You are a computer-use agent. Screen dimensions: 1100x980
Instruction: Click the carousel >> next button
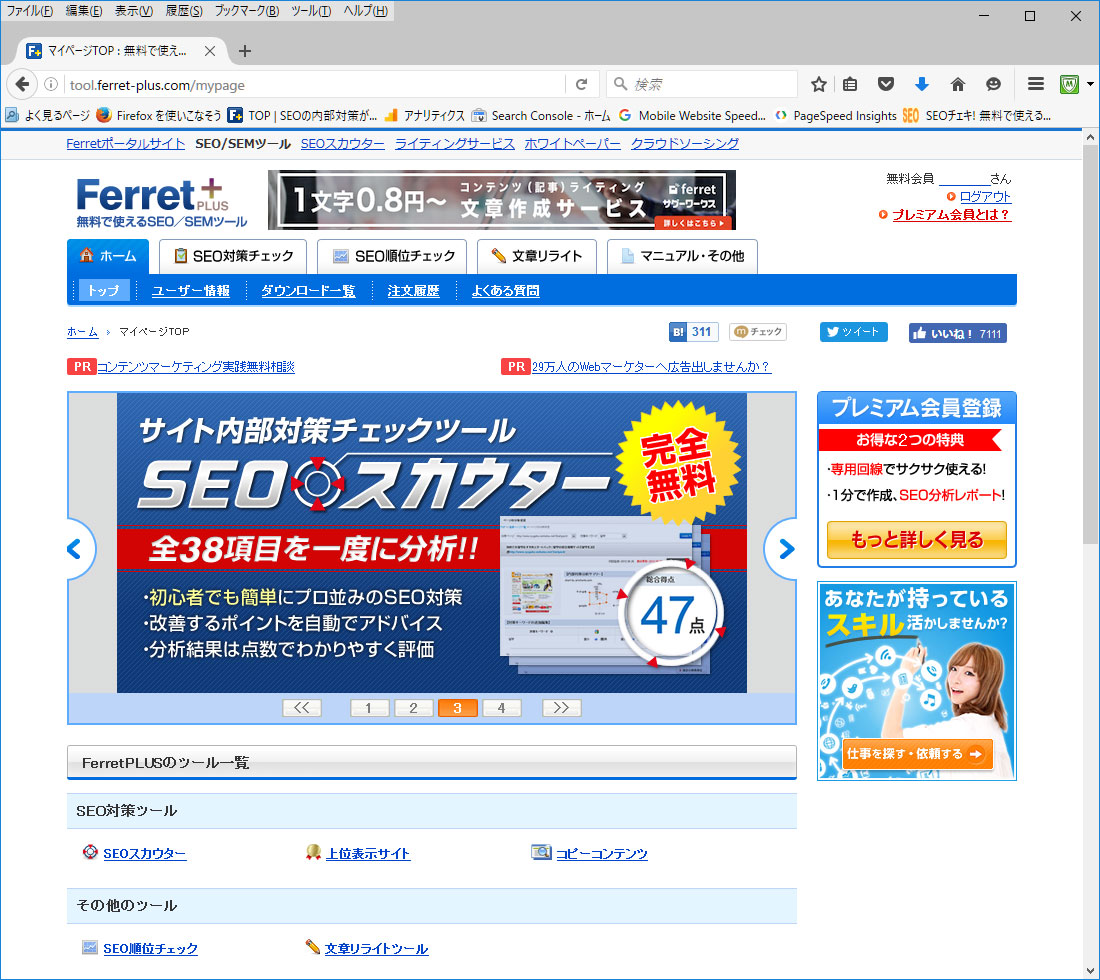pyautogui.click(x=561, y=708)
